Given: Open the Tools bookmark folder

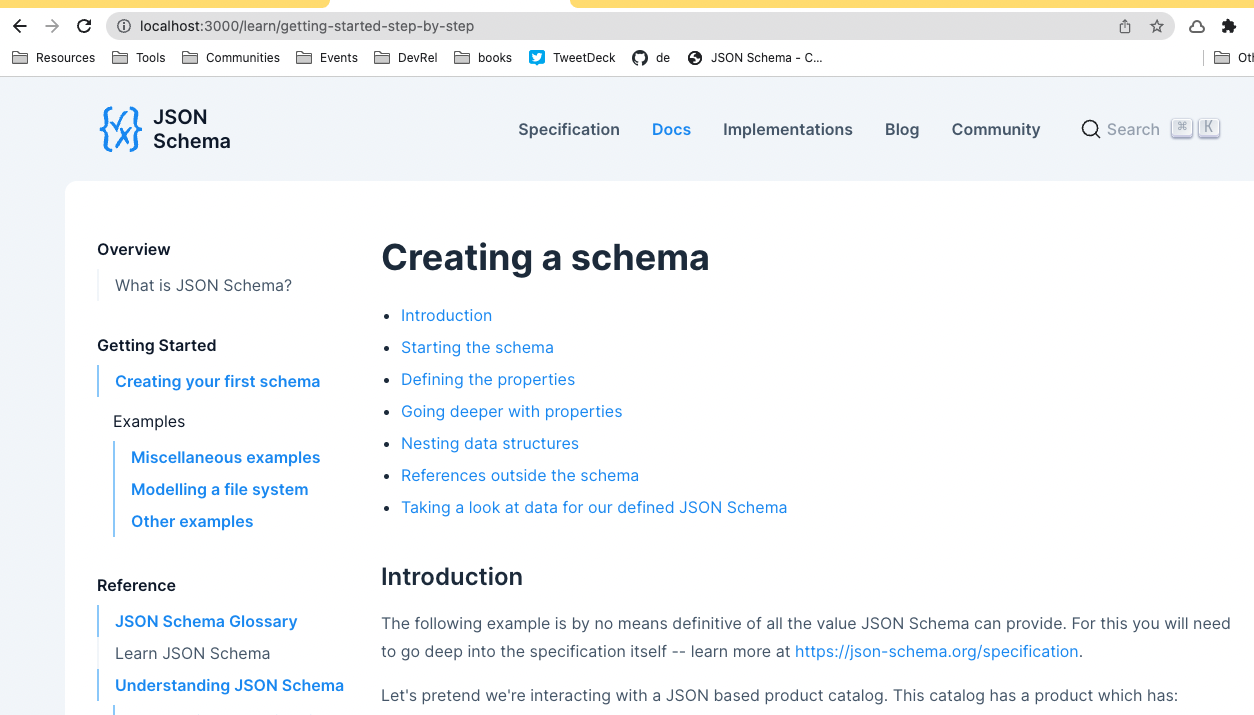Looking at the screenshot, I should click(138, 57).
